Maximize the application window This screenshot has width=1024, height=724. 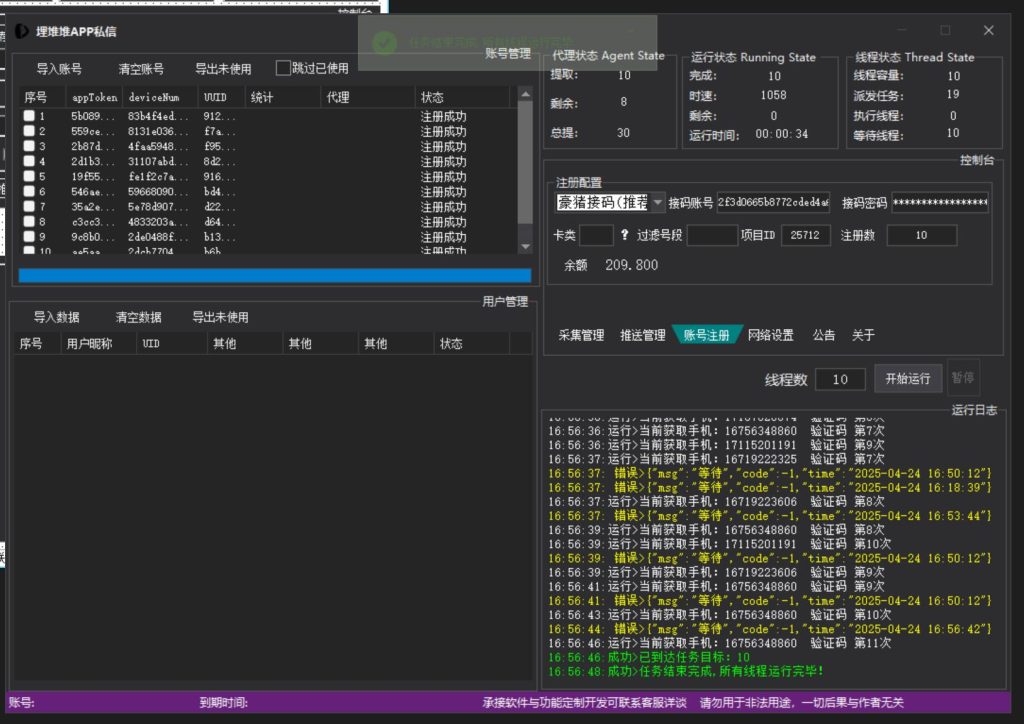pyautogui.click(x=945, y=31)
